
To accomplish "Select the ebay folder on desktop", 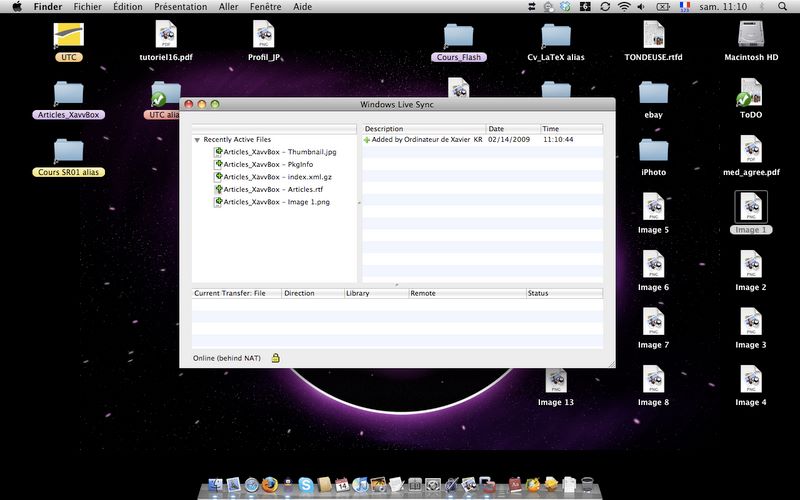I will coord(654,100).
